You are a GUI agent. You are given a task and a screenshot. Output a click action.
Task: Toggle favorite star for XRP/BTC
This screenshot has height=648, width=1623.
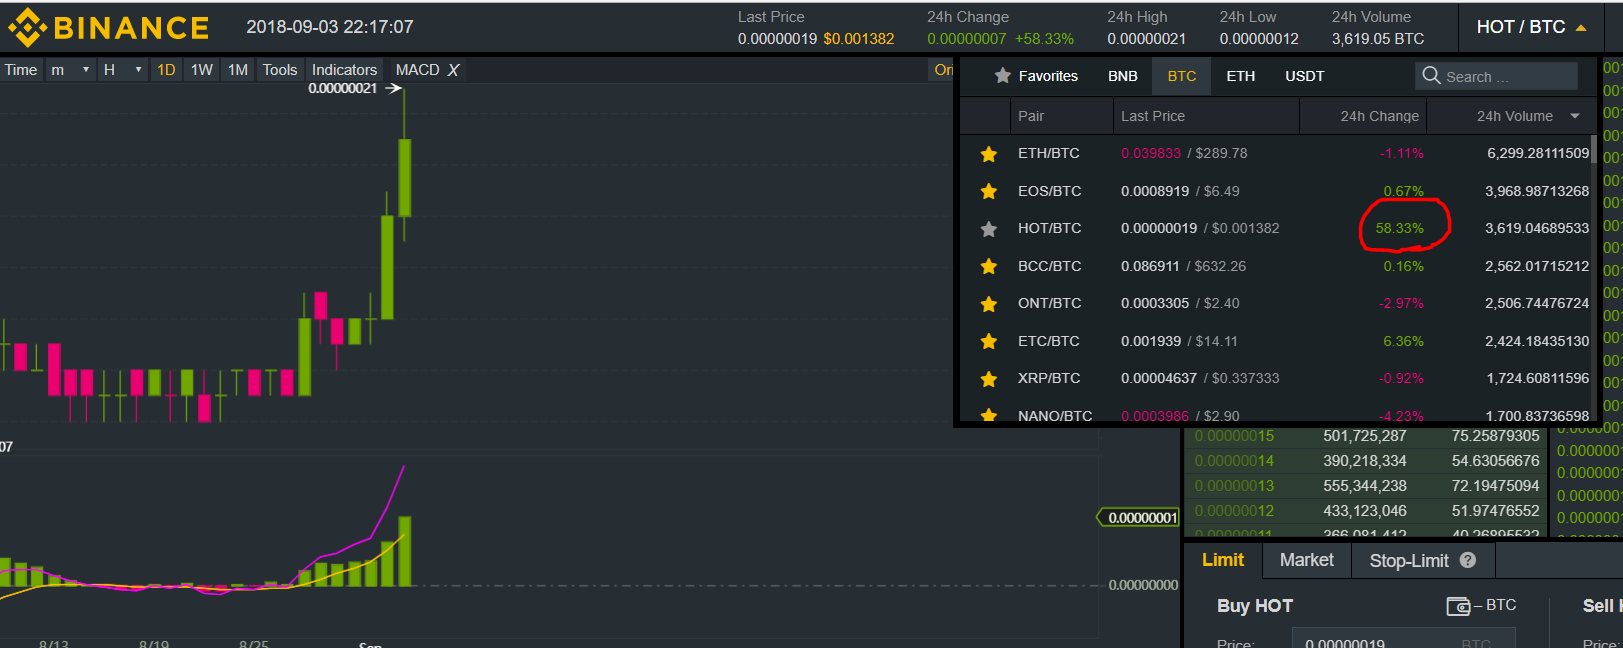click(x=989, y=379)
